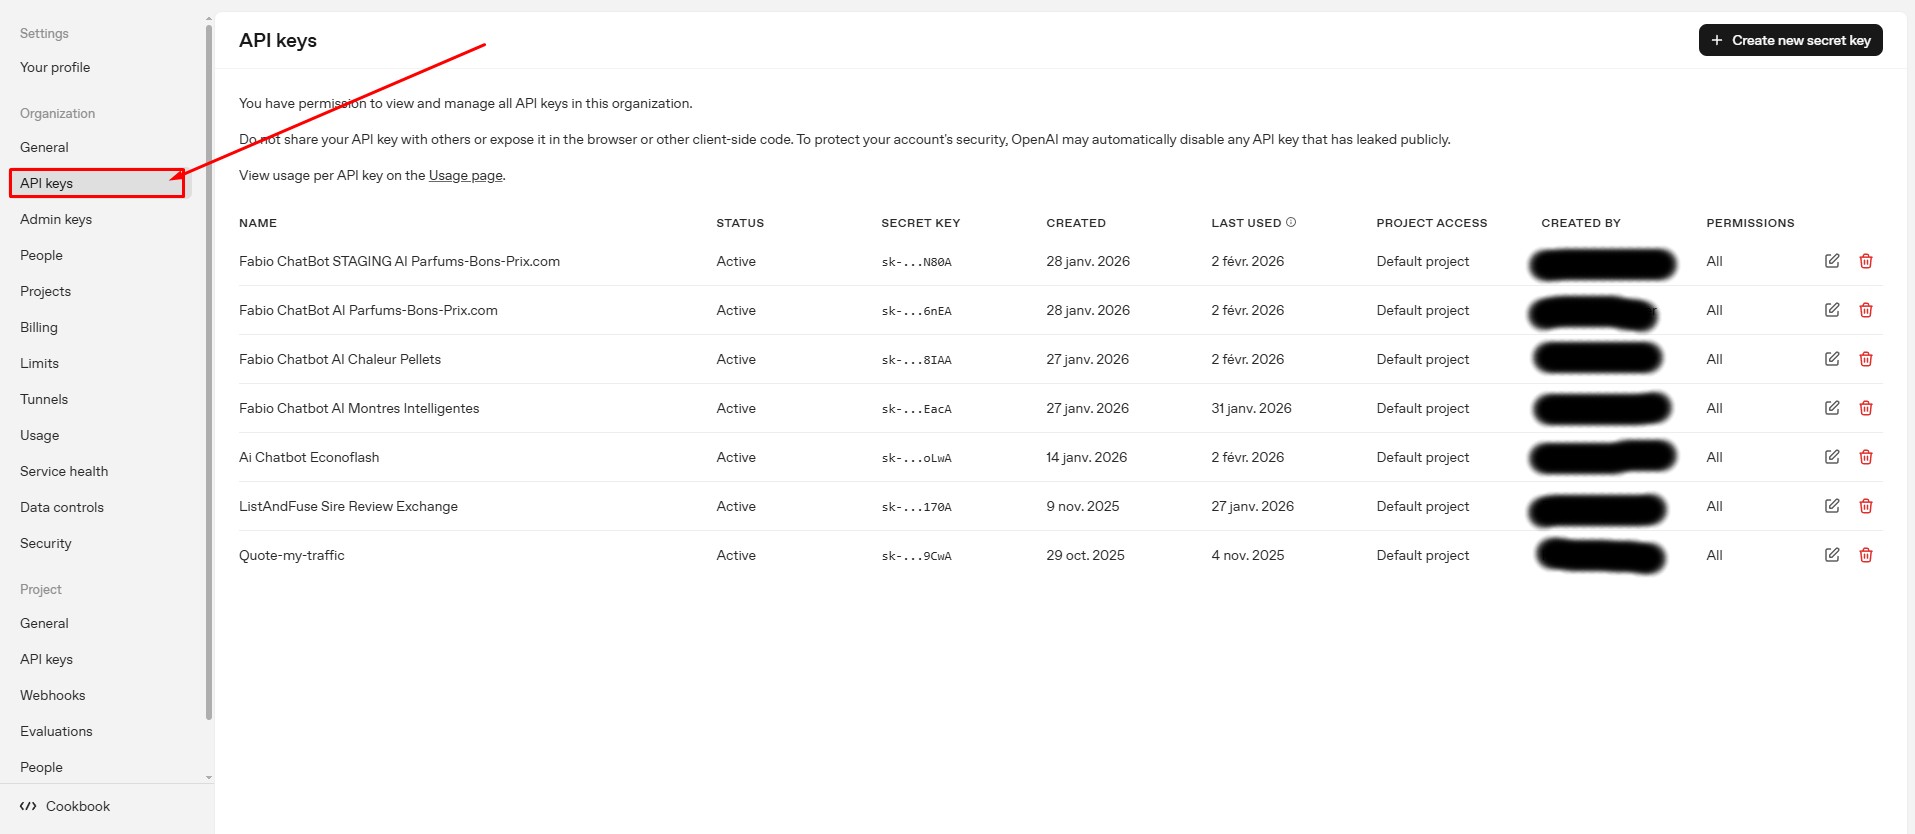This screenshot has height=834, width=1915.
Task: Click the SECRET KEY column header
Action: point(920,223)
